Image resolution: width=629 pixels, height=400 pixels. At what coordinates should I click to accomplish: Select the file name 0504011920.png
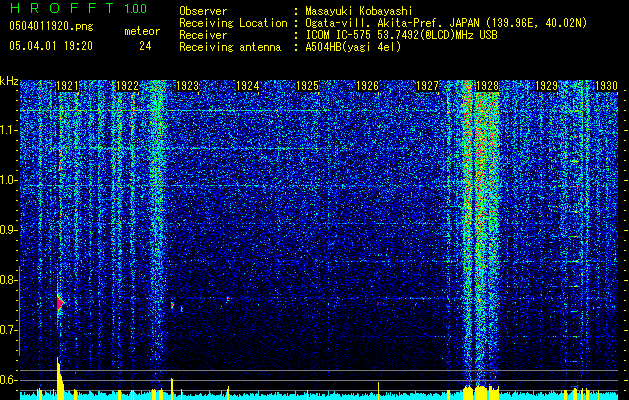pos(51,27)
